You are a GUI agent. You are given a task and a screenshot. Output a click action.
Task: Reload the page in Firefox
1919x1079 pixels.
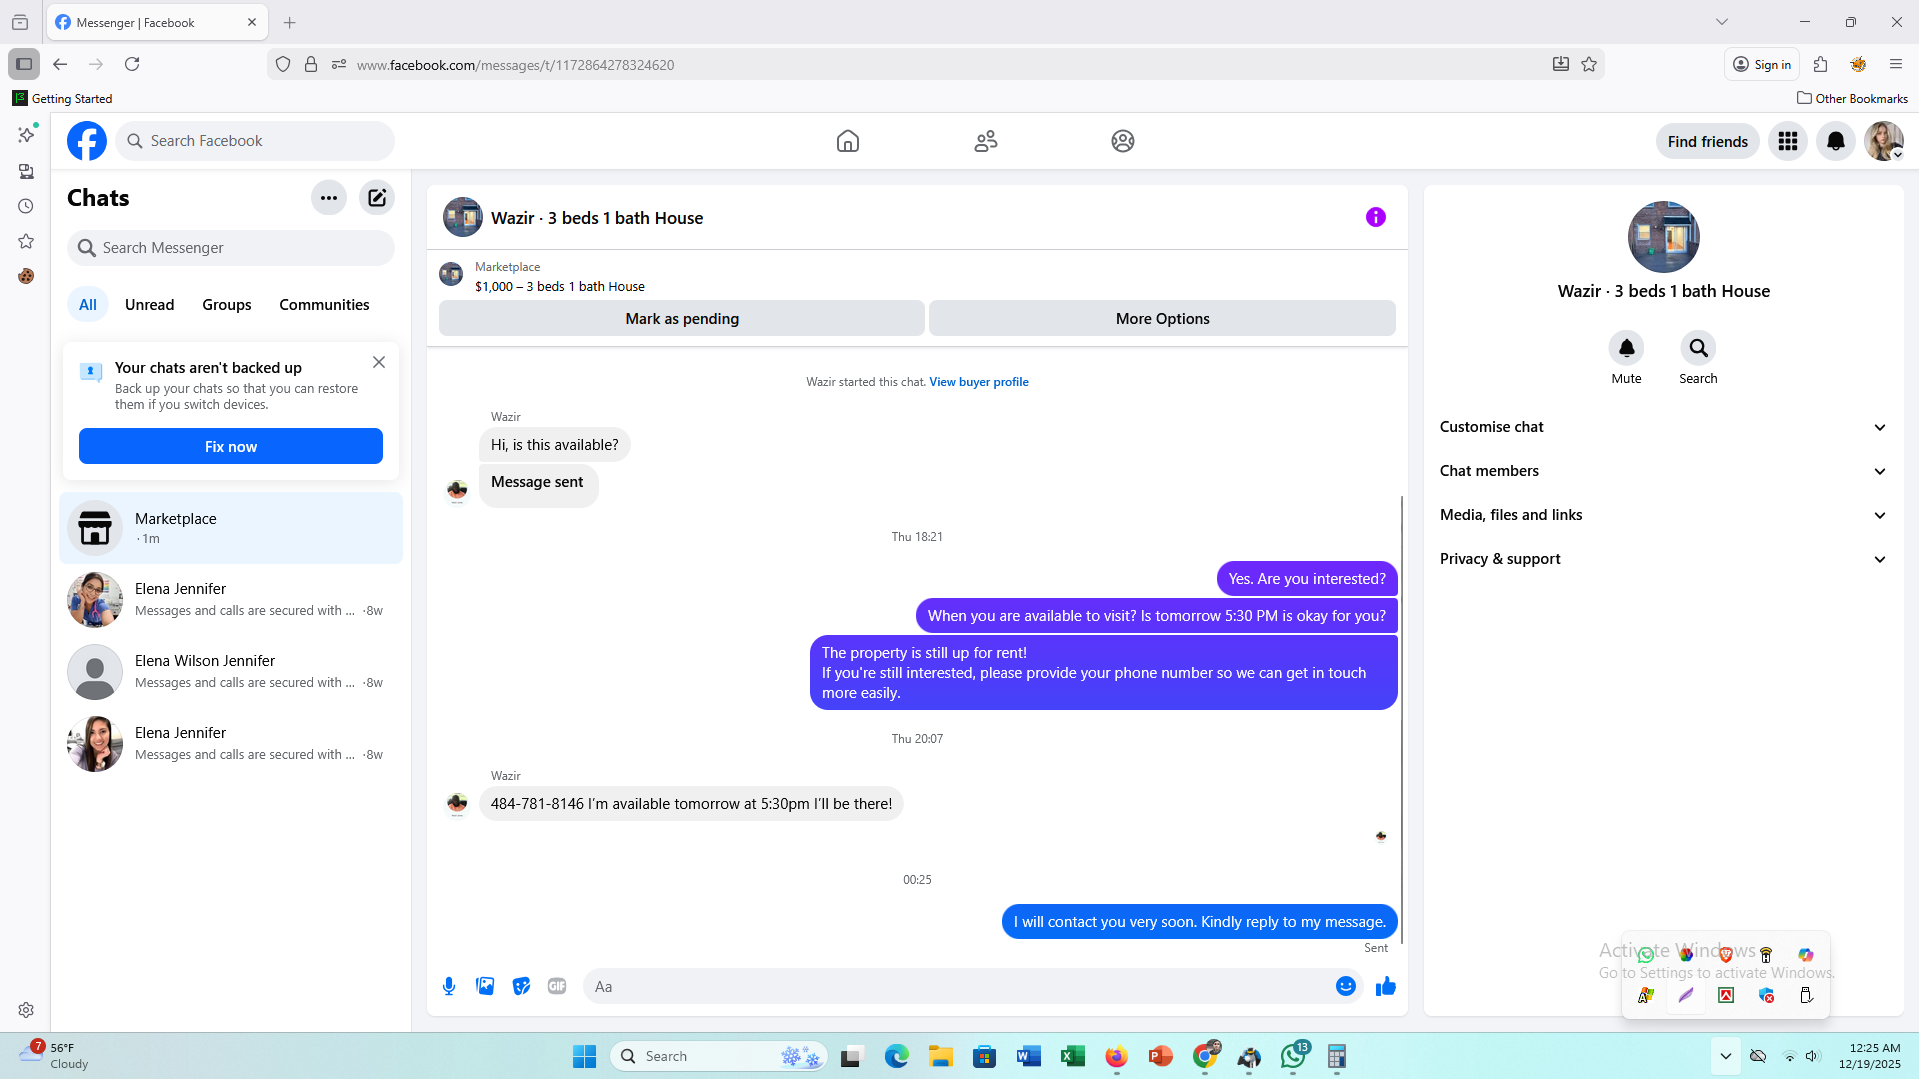pyautogui.click(x=132, y=64)
